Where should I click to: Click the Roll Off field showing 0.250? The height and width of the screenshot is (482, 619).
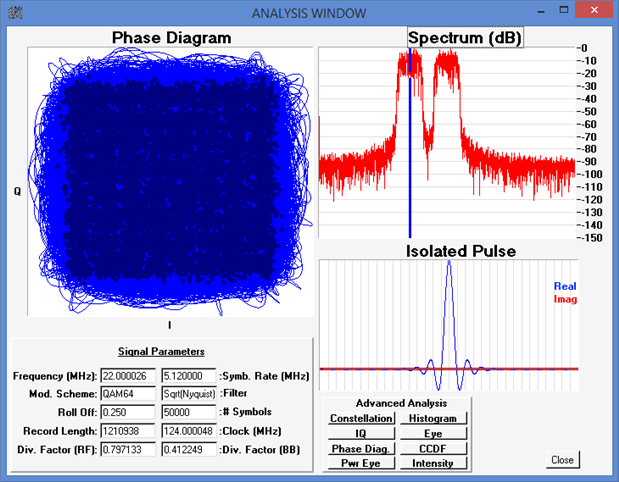(127, 412)
